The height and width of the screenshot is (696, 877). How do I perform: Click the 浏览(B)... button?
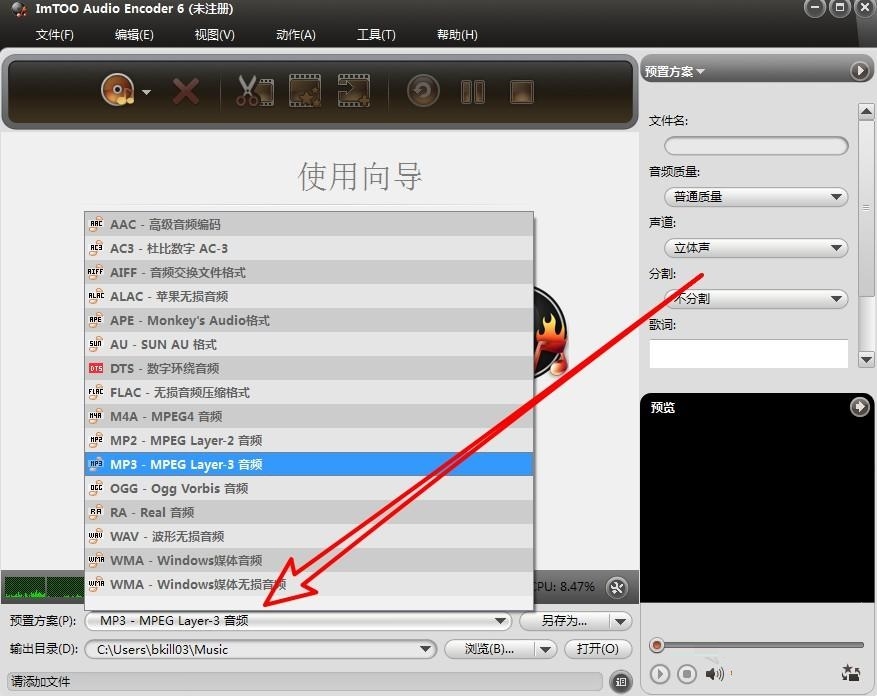click(x=489, y=649)
